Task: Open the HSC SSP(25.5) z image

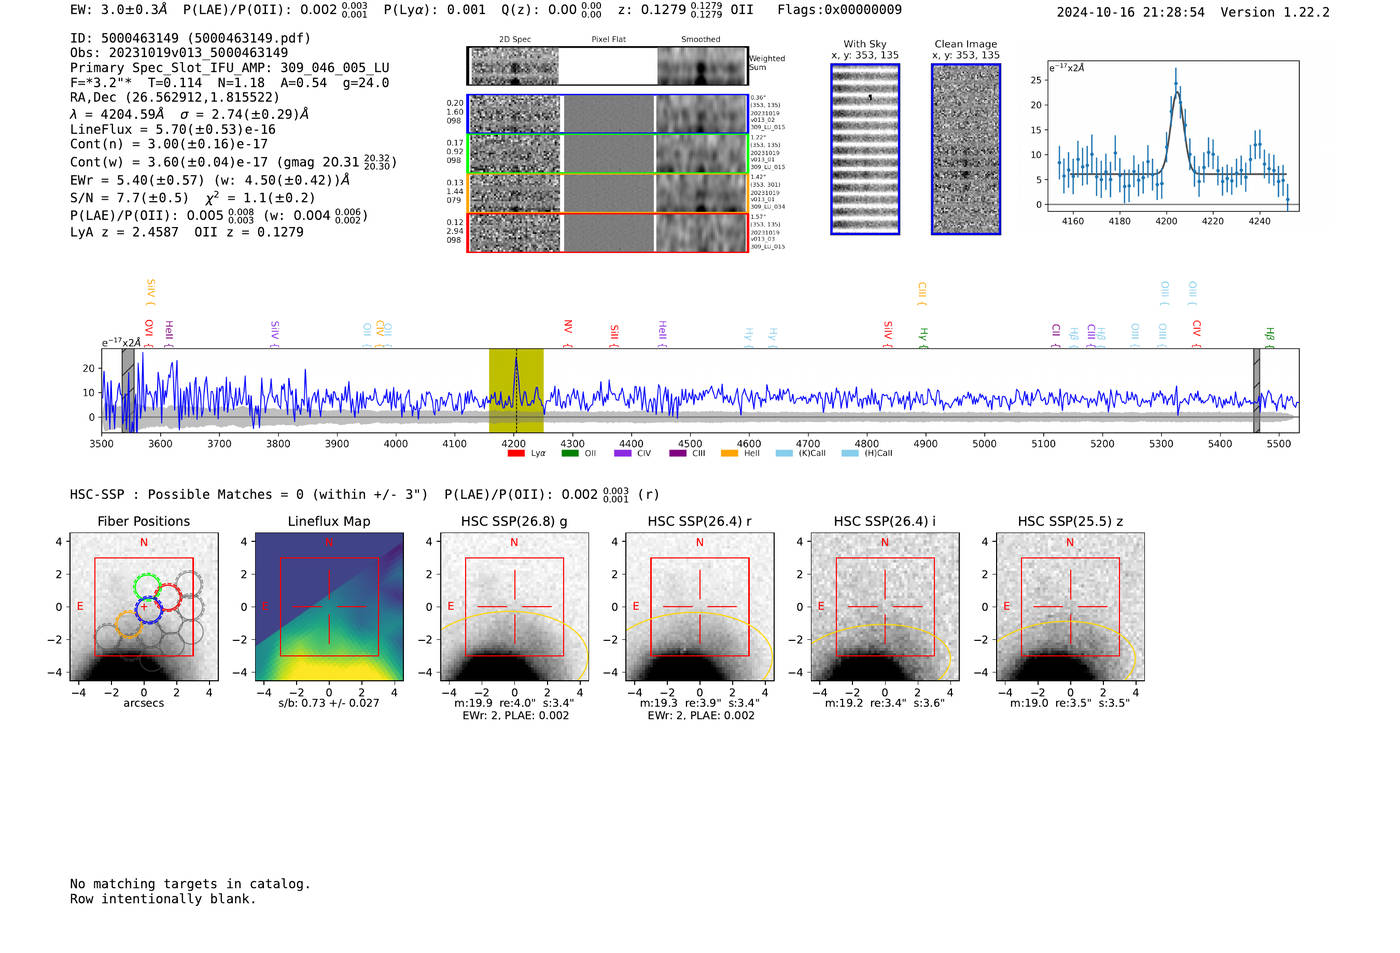Action: 1070,606
